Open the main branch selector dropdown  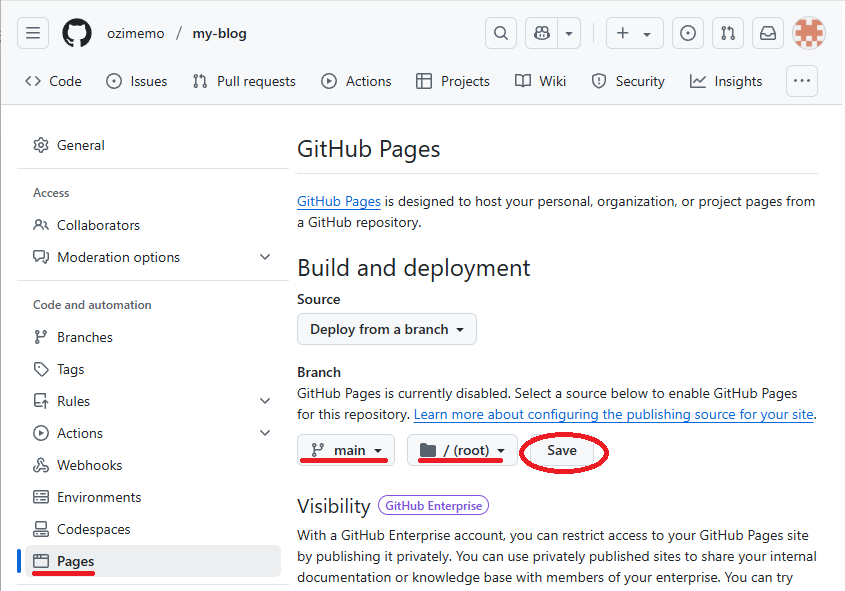click(x=346, y=450)
